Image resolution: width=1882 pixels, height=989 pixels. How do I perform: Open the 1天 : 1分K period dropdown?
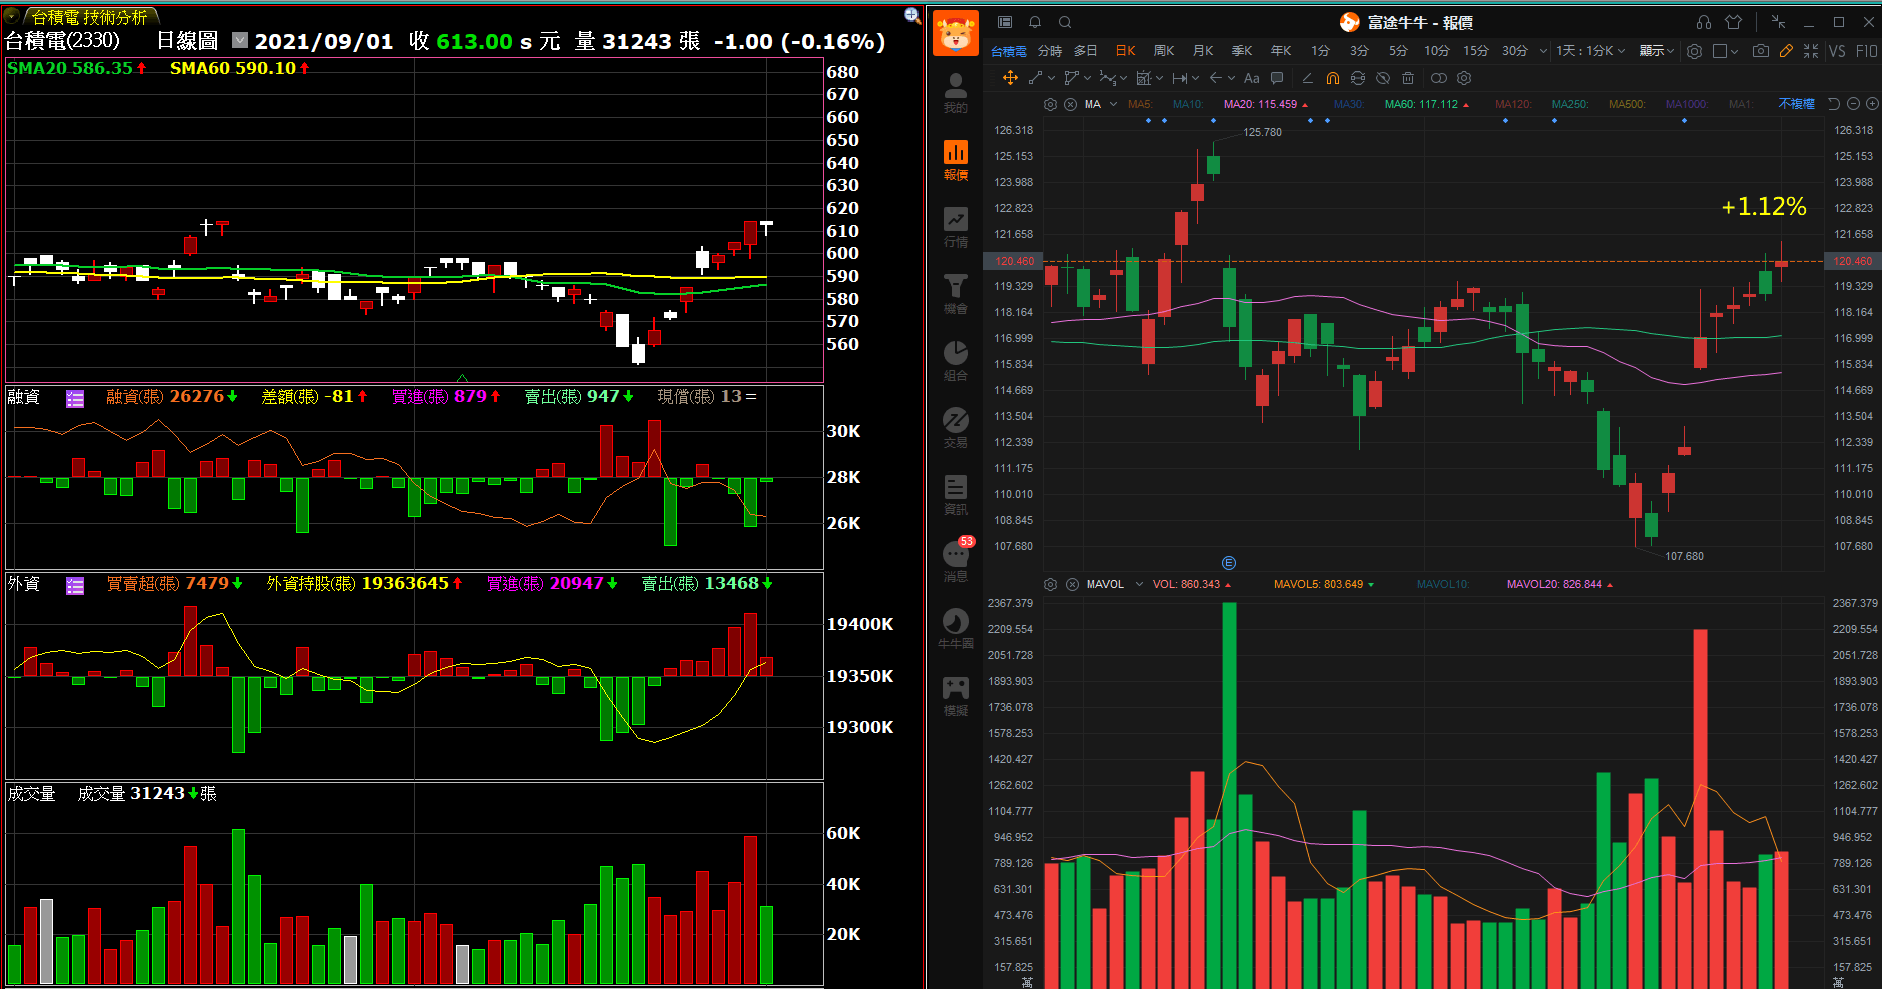[1590, 51]
